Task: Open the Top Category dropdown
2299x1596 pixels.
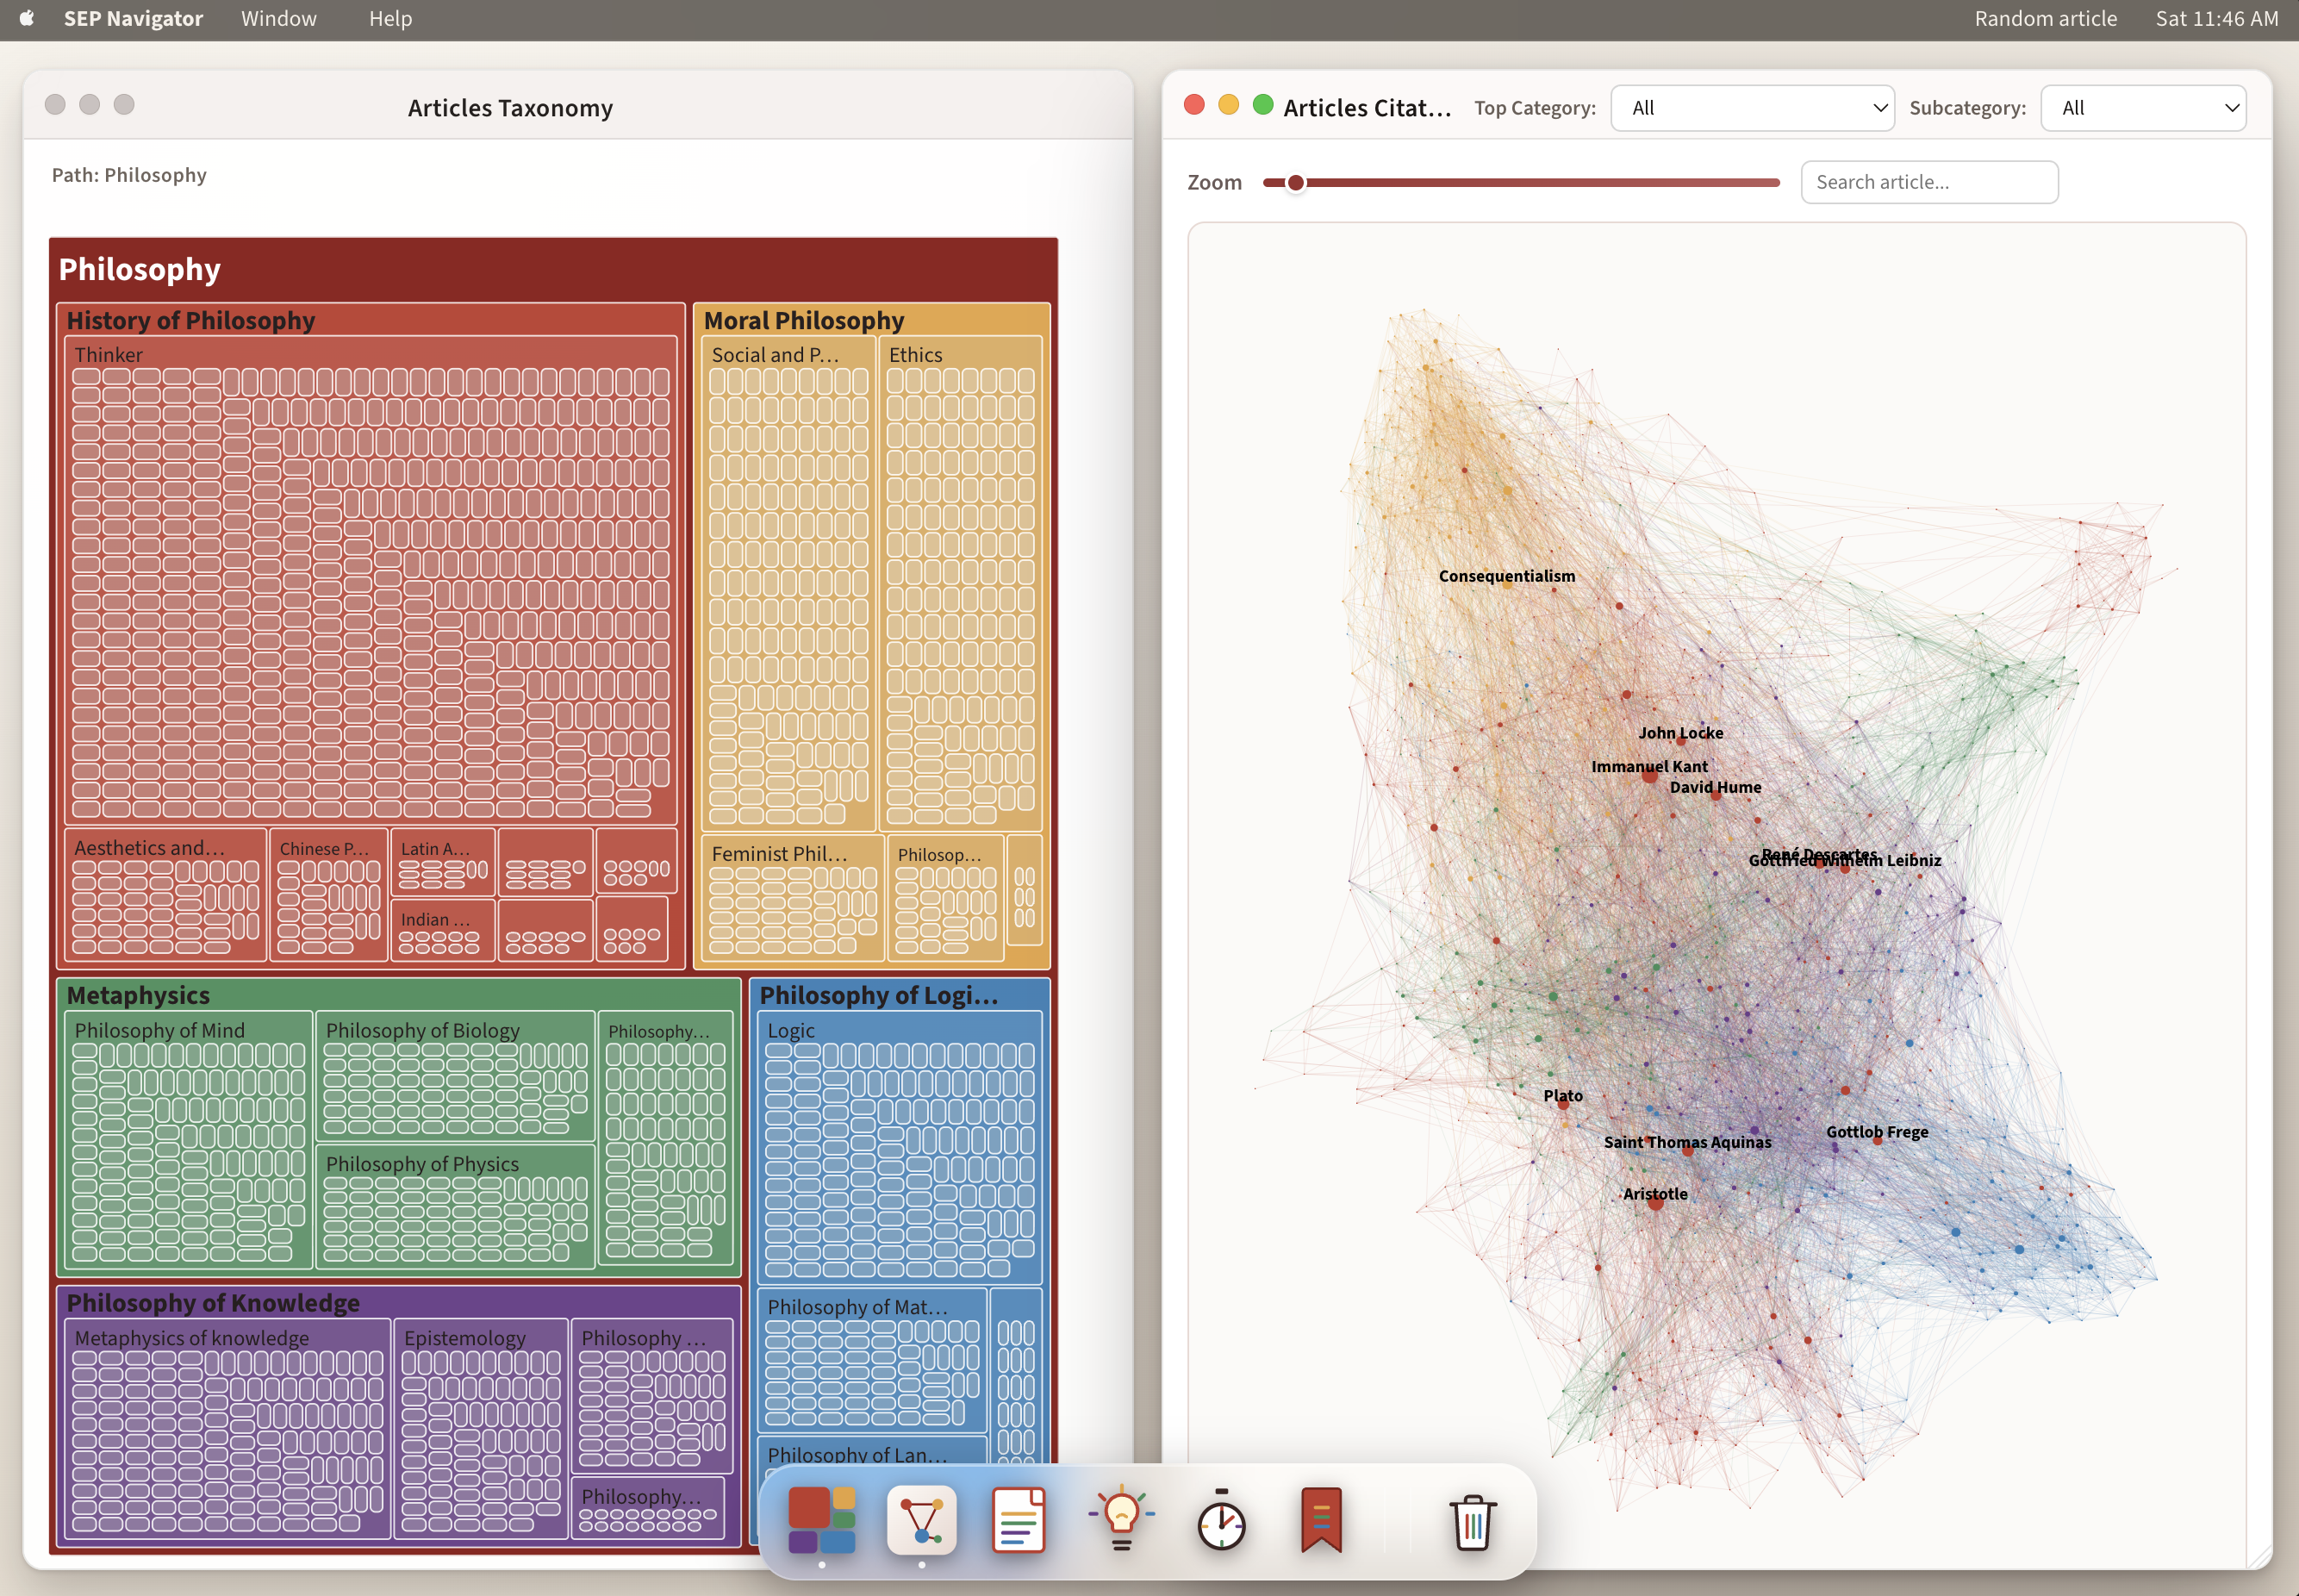Action: tap(1752, 108)
